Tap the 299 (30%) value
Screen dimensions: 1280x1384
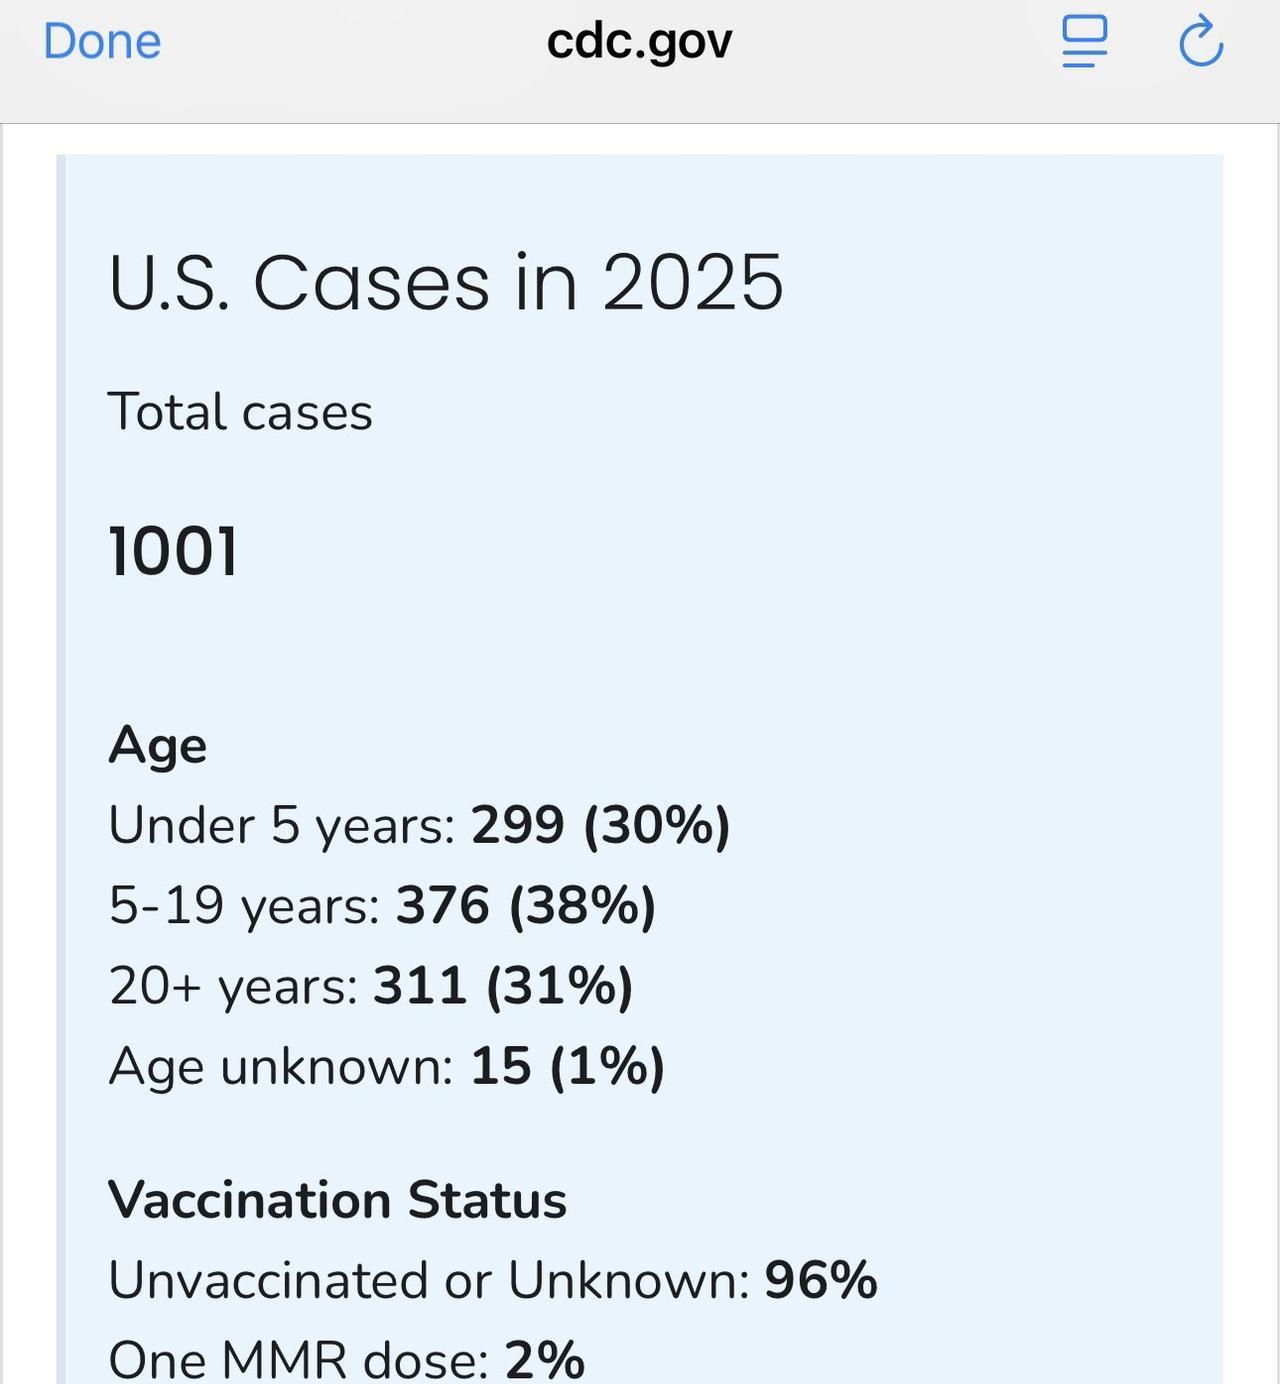[x=601, y=826]
